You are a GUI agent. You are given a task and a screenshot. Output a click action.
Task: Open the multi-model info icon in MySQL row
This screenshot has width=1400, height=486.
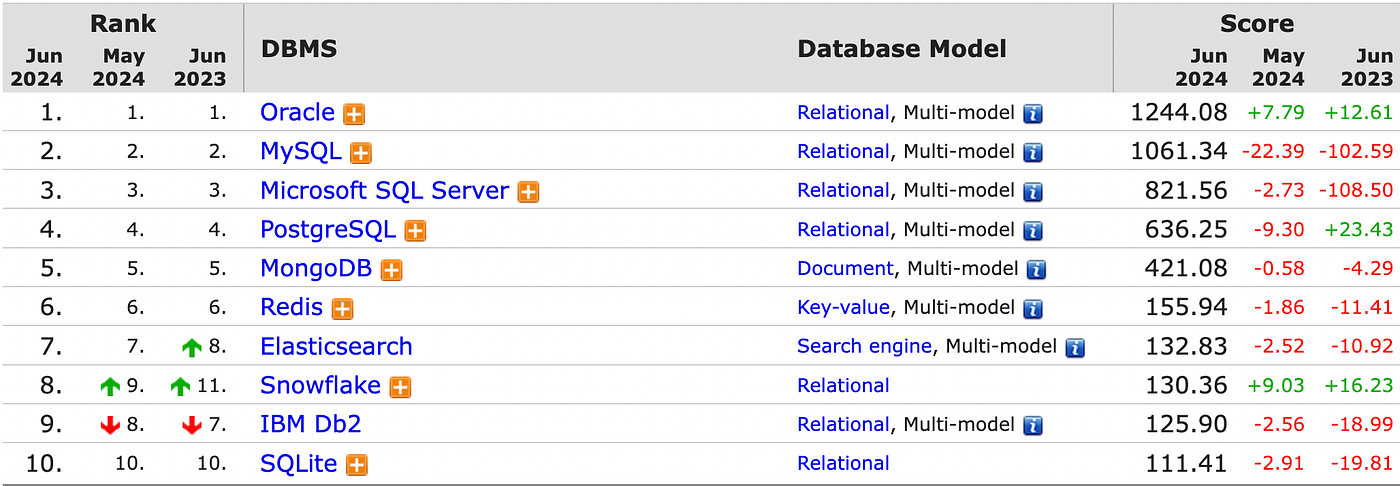pyautogui.click(x=1033, y=153)
